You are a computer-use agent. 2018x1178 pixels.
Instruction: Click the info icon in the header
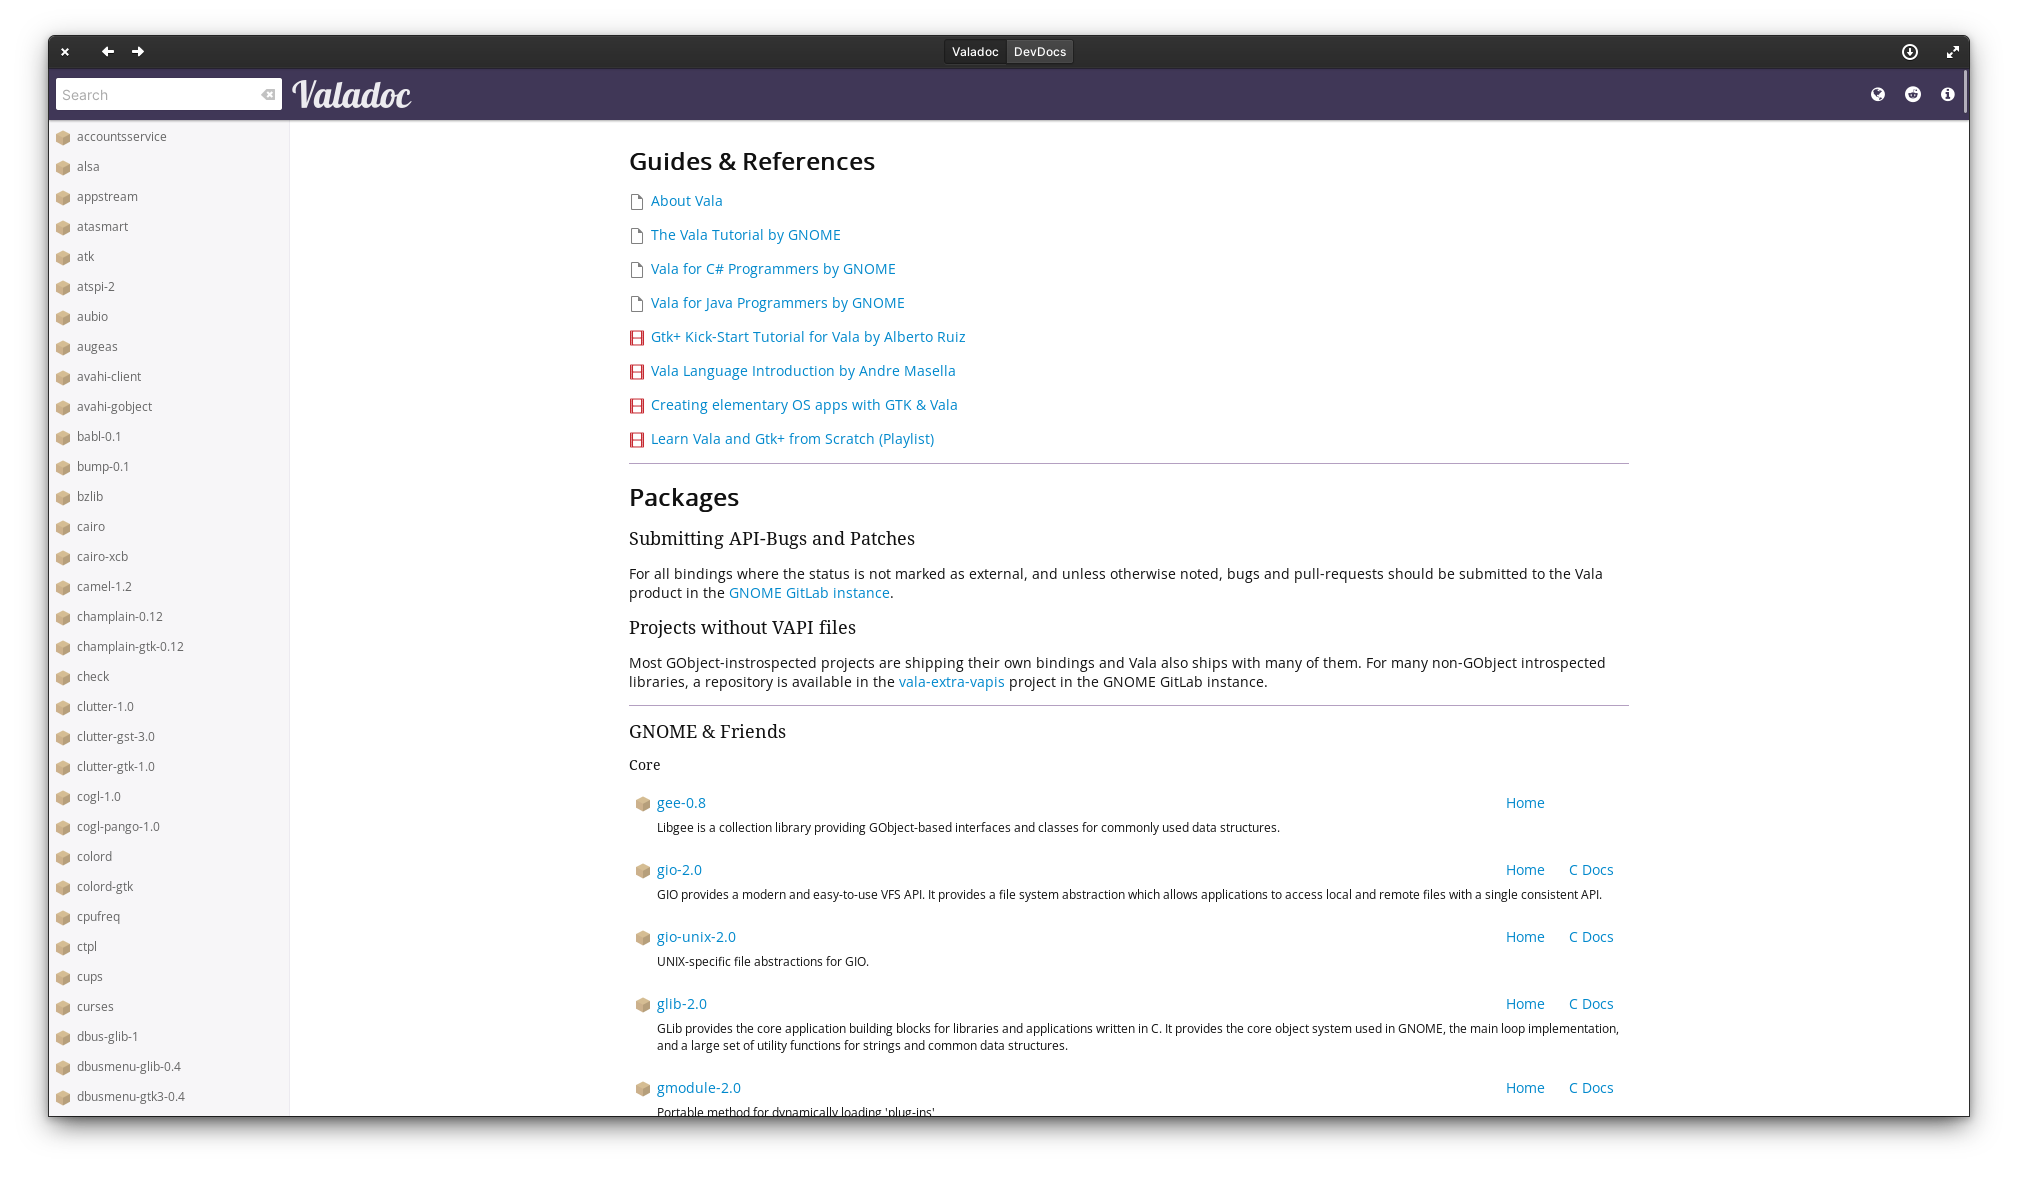pos(1947,94)
